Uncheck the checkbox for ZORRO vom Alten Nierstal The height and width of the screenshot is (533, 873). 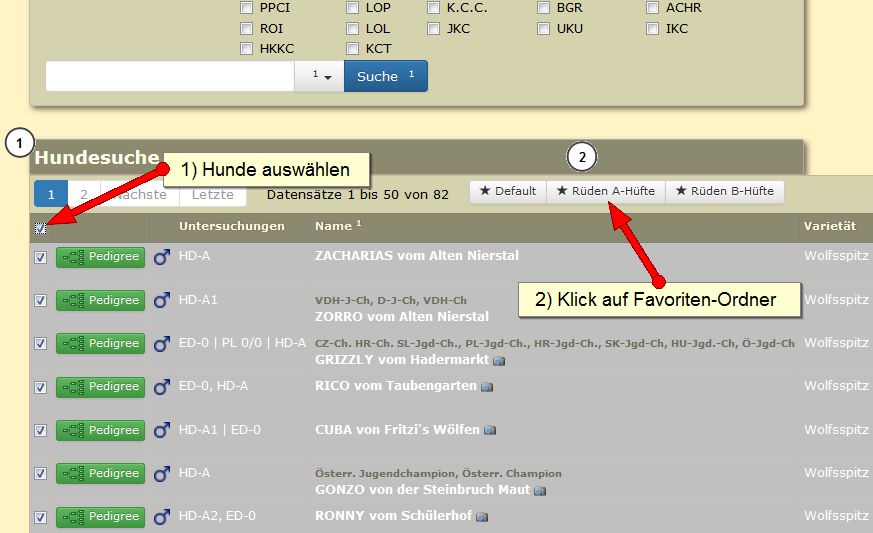(41, 300)
